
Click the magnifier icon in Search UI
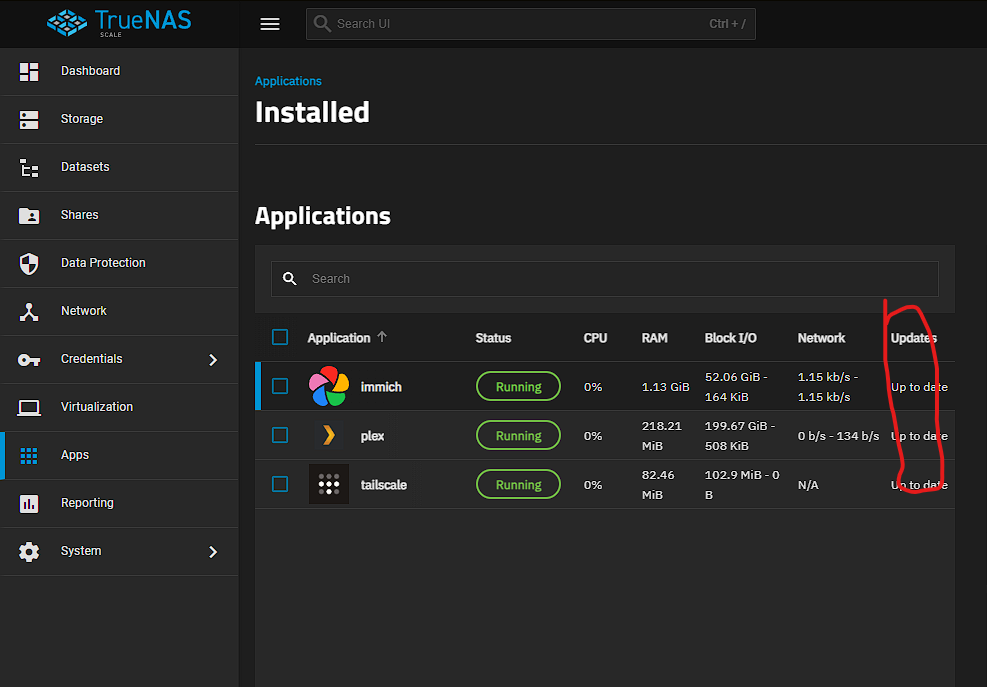[x=322, y=24]
